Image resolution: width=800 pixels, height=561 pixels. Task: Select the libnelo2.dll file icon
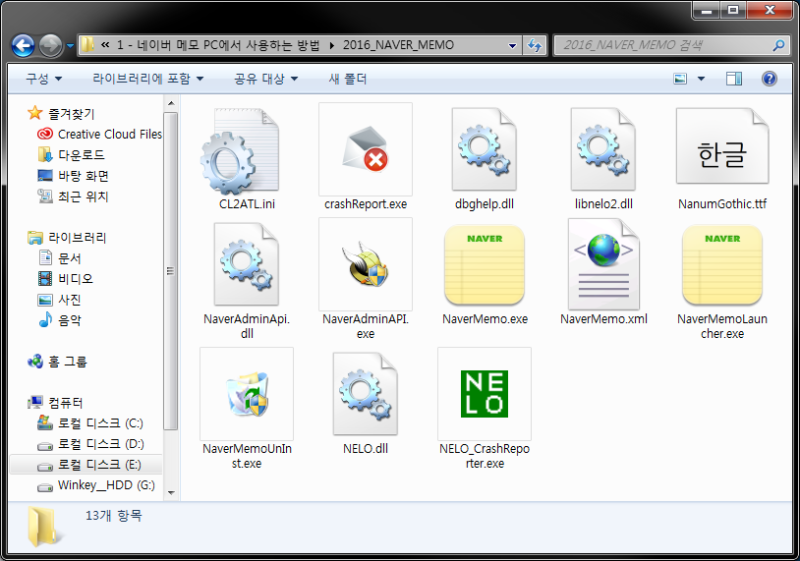(x=603, y=149)
